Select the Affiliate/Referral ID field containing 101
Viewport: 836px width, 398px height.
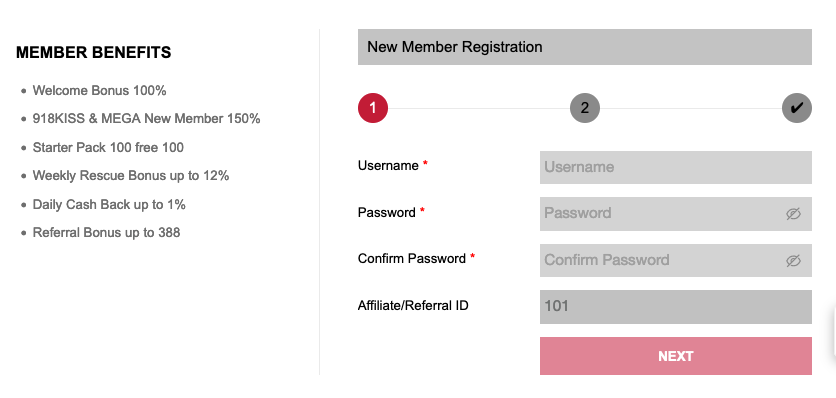point(676,307)
